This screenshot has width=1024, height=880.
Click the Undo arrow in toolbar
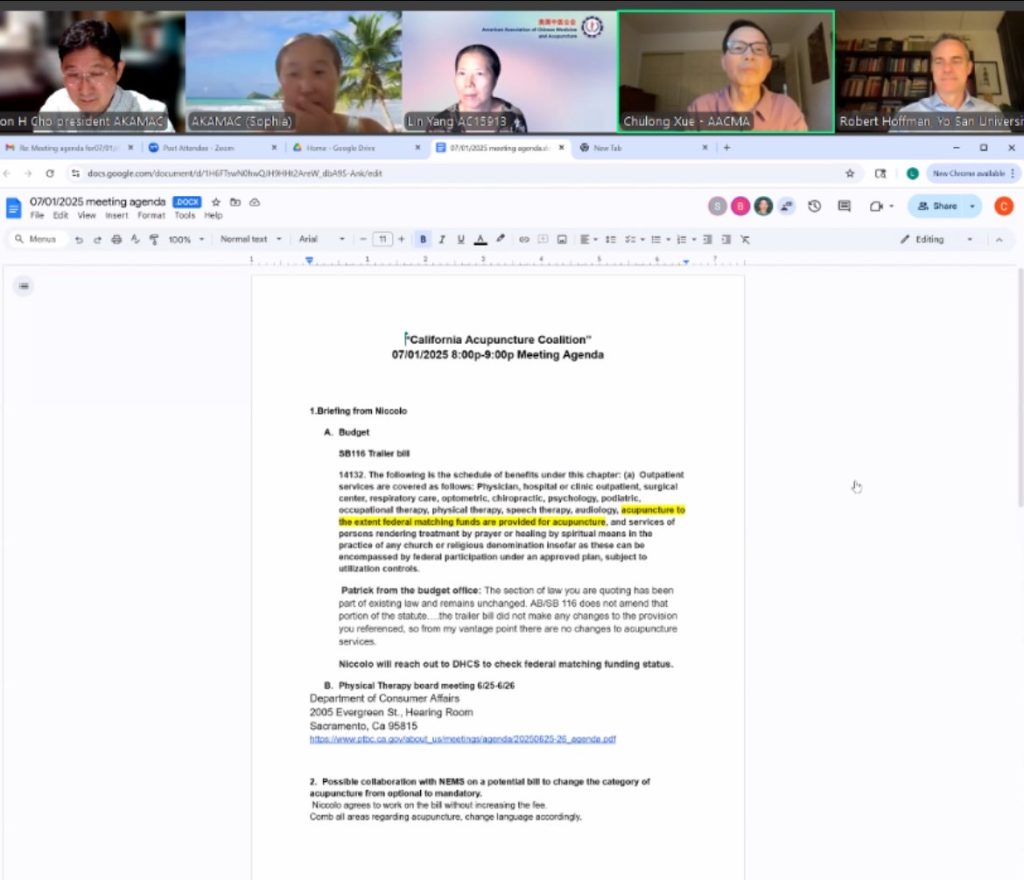[x=79, y=240]
